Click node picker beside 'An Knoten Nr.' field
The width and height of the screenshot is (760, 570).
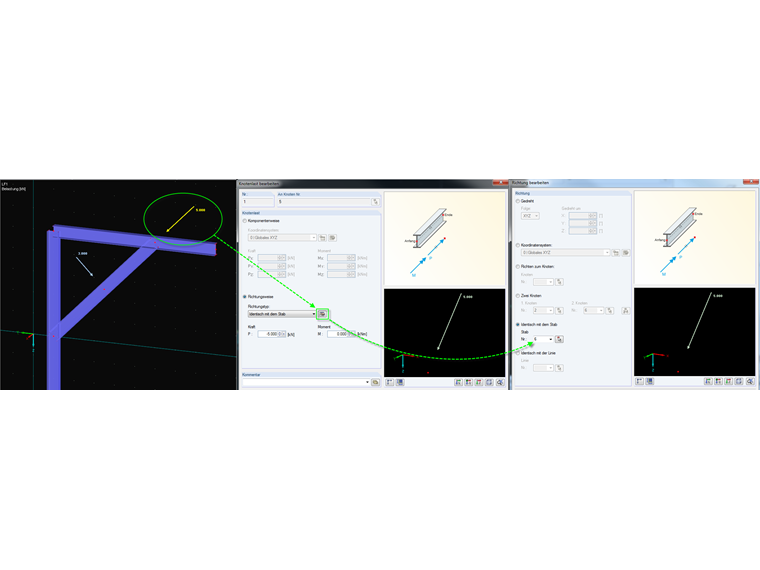coord(375,202)
